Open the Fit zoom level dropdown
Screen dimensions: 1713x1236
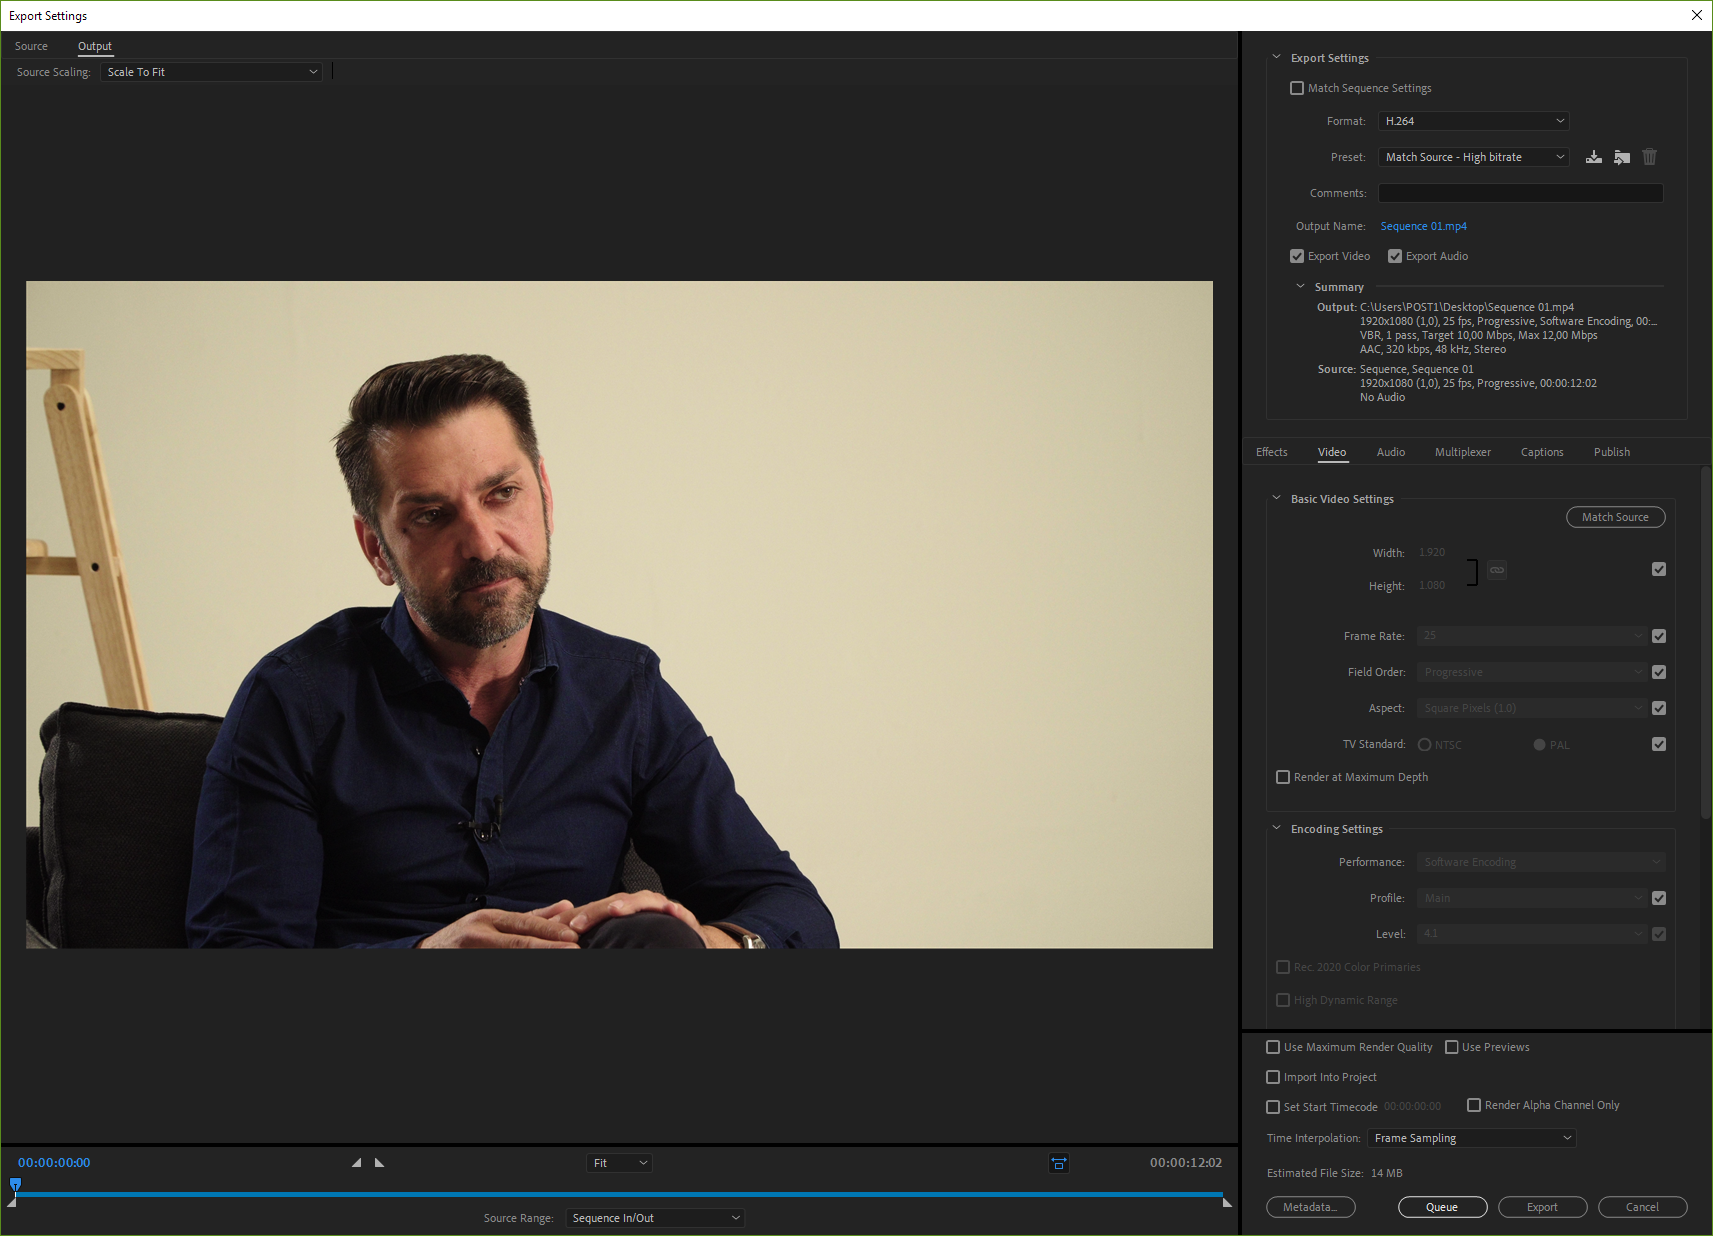(619, 1163)
